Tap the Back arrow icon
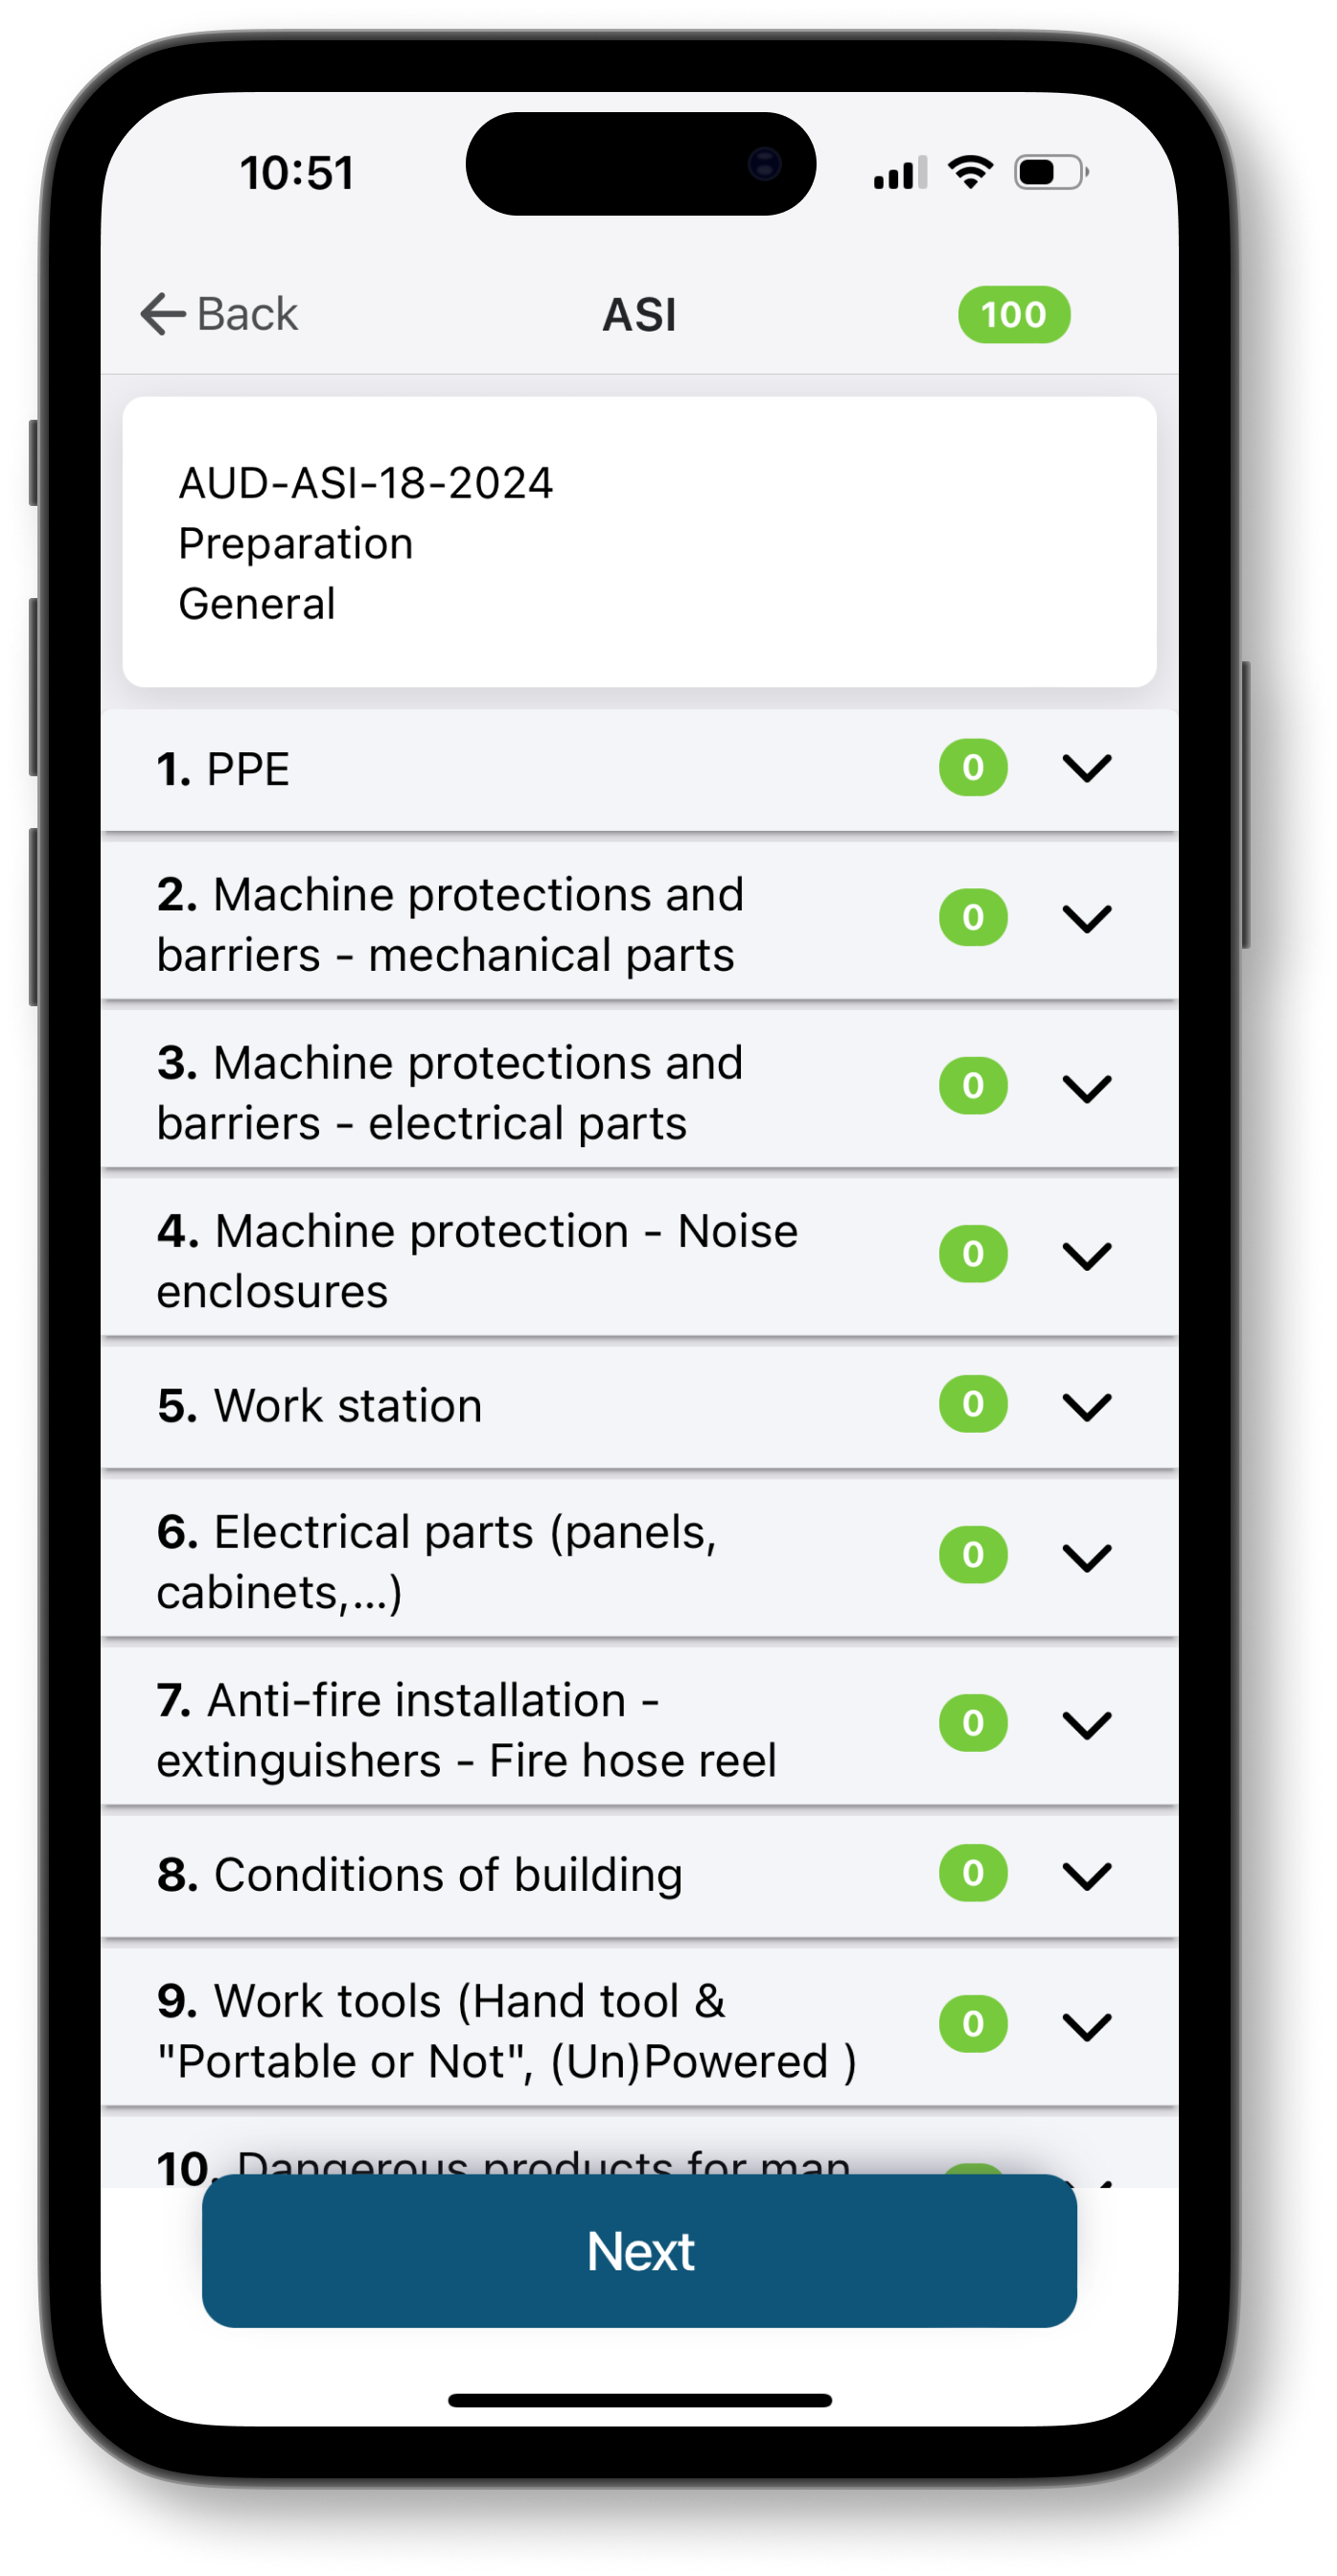Screen dimensions: 1337x2576 tap(162, 314)
